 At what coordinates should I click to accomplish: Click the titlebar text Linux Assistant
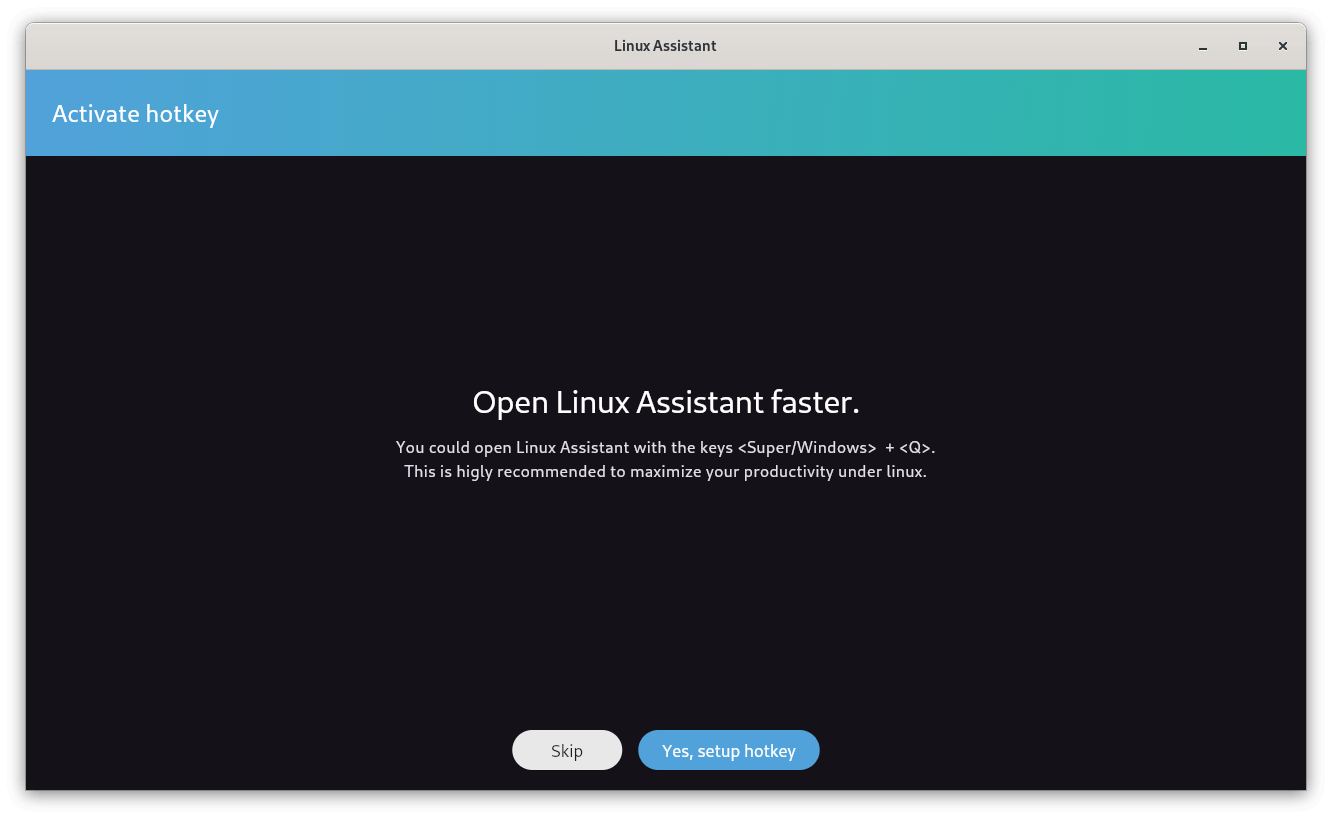click(x=665, y=45)
